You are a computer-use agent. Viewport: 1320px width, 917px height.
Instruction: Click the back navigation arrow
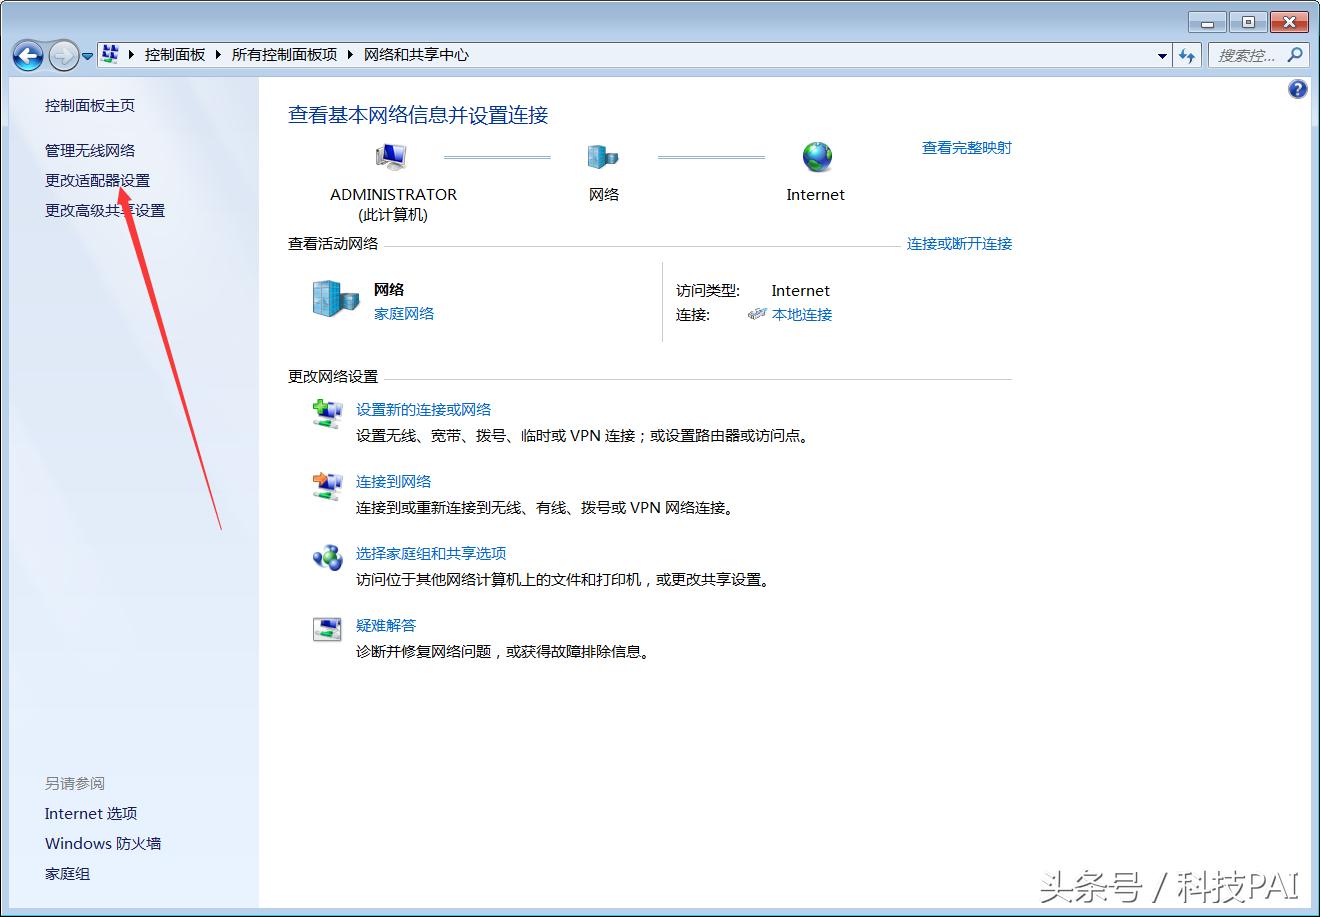click(x=28, y=56)
